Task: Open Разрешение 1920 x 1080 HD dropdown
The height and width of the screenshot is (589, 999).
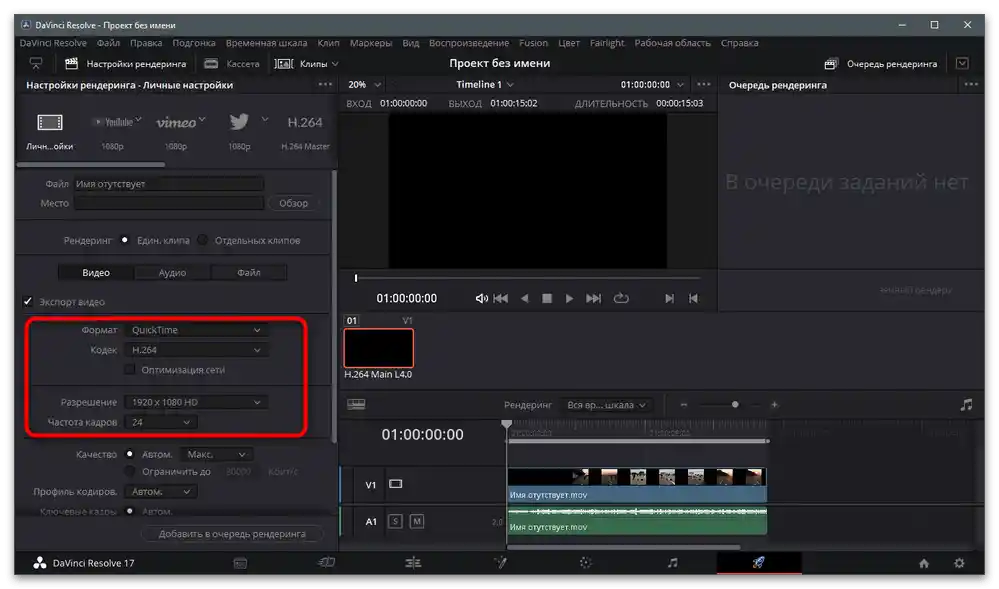Action: (x=196, y=402)
